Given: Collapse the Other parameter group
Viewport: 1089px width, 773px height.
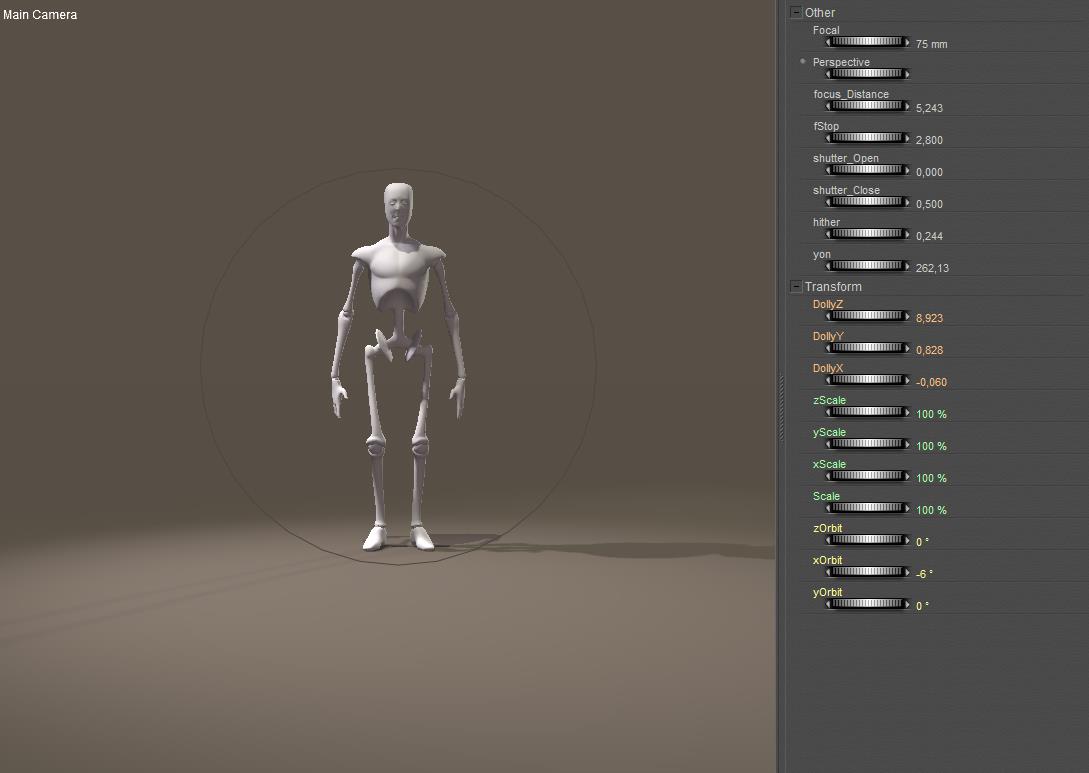Looking at the screenshot, I should coord(796,13).
